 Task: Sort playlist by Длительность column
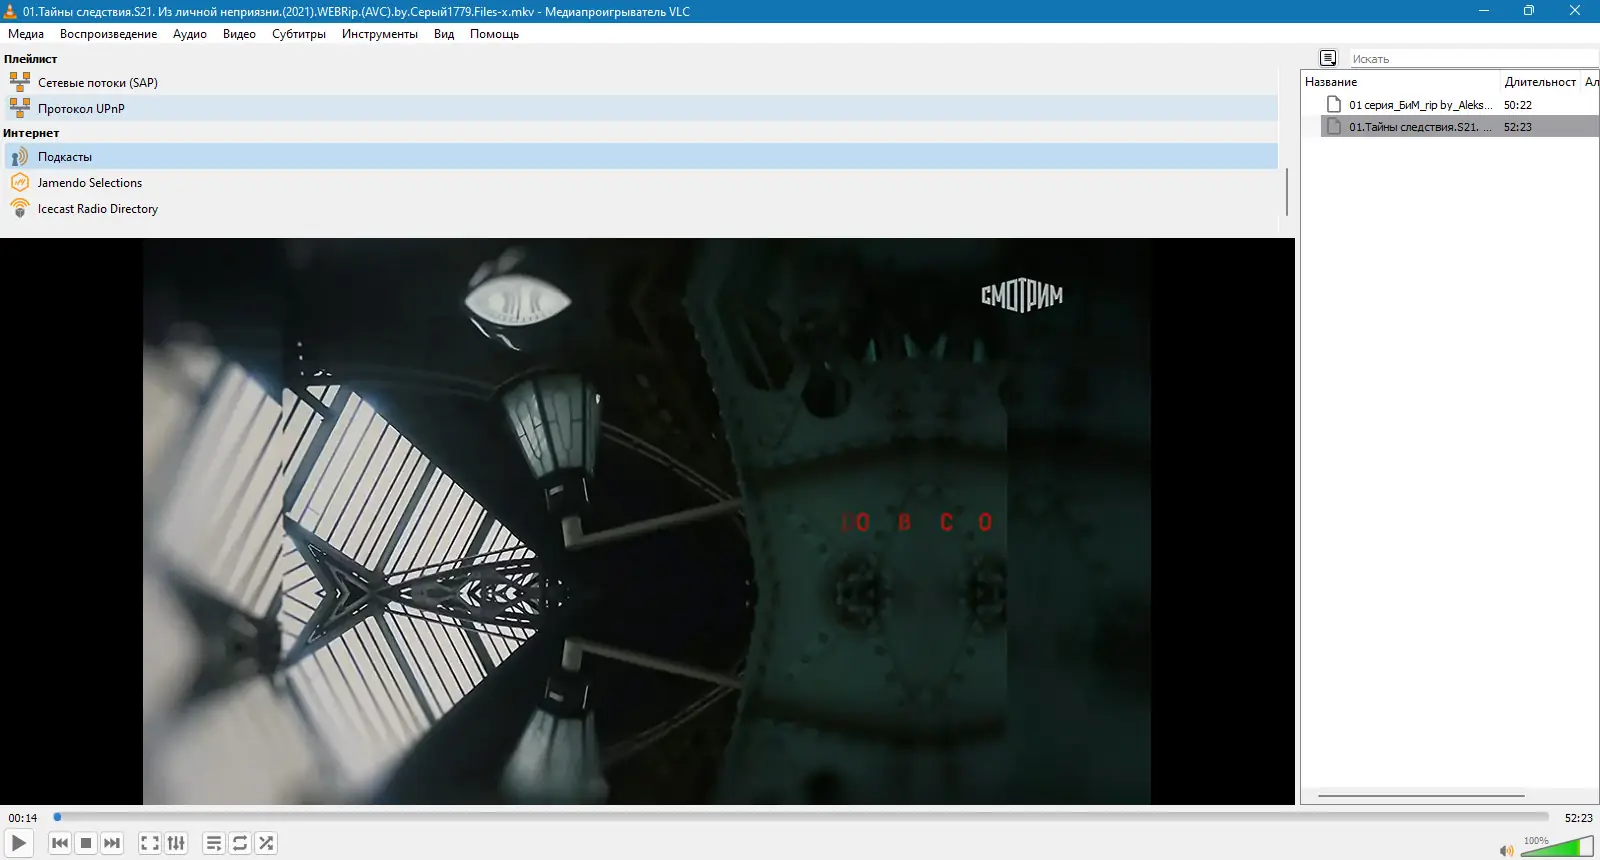(x=1540, y=82)
